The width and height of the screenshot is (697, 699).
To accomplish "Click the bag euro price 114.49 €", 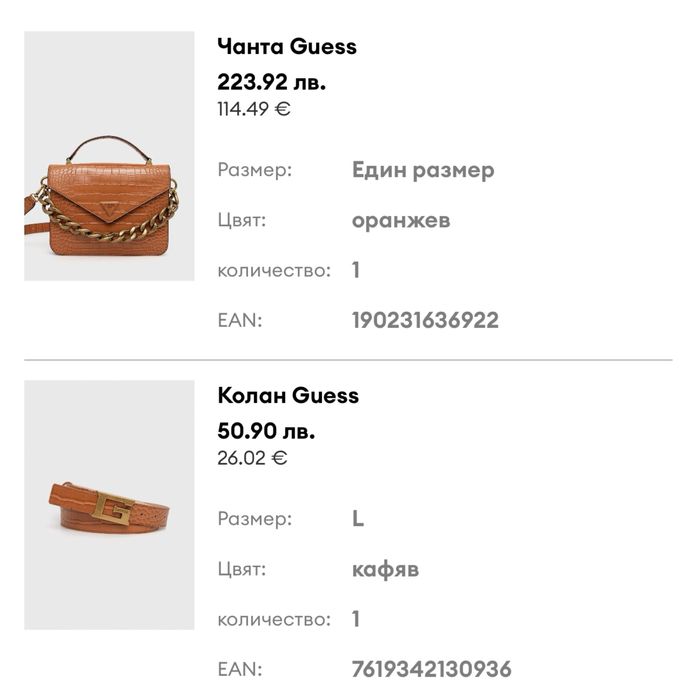I will tap(254, 108).
